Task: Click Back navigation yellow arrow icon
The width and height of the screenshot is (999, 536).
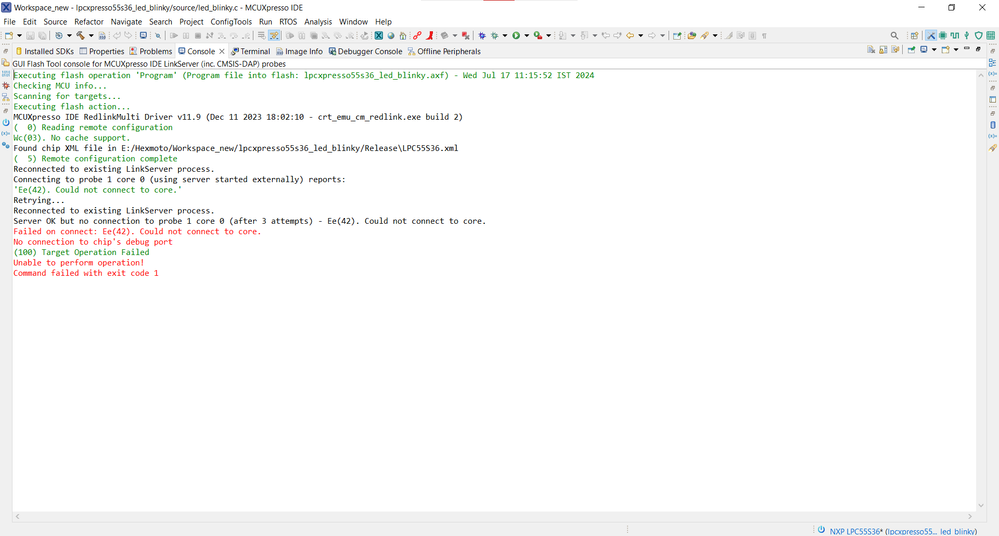Action: pyautogui.click(x=630, y=36)
